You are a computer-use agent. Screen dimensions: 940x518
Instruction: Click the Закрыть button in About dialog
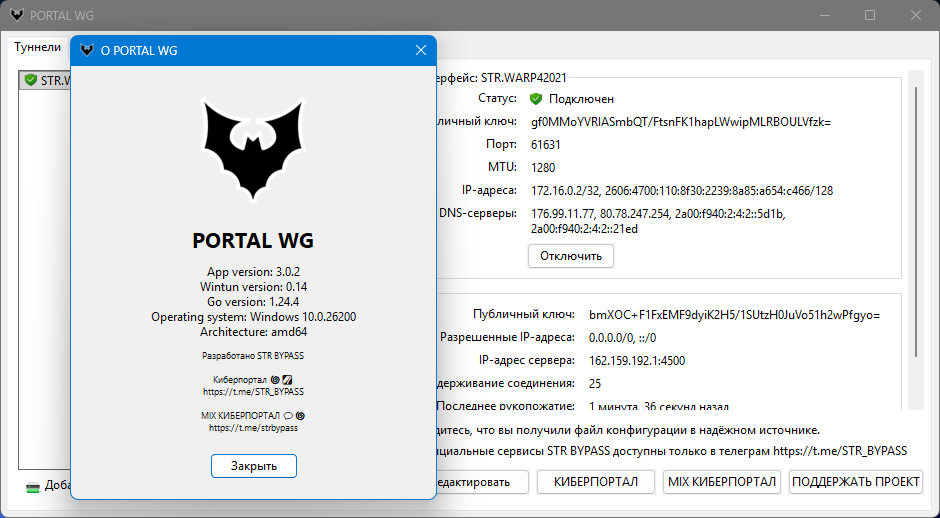click(254, 466)
